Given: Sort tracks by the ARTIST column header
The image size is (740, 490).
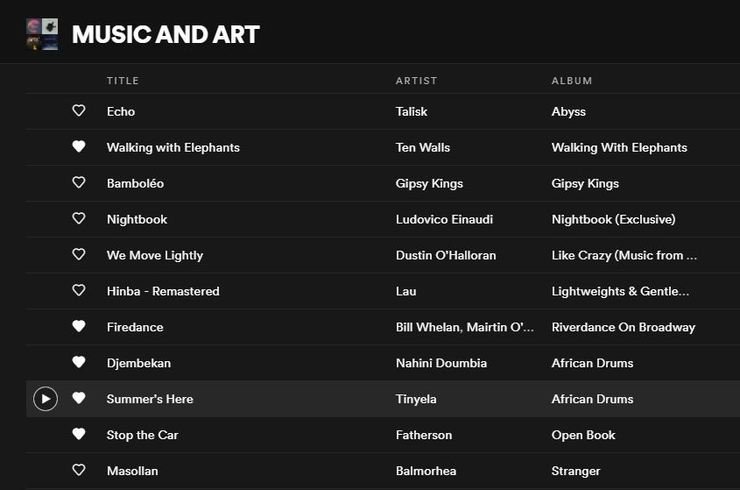Looking at the screenshot, I should (416, 81).
